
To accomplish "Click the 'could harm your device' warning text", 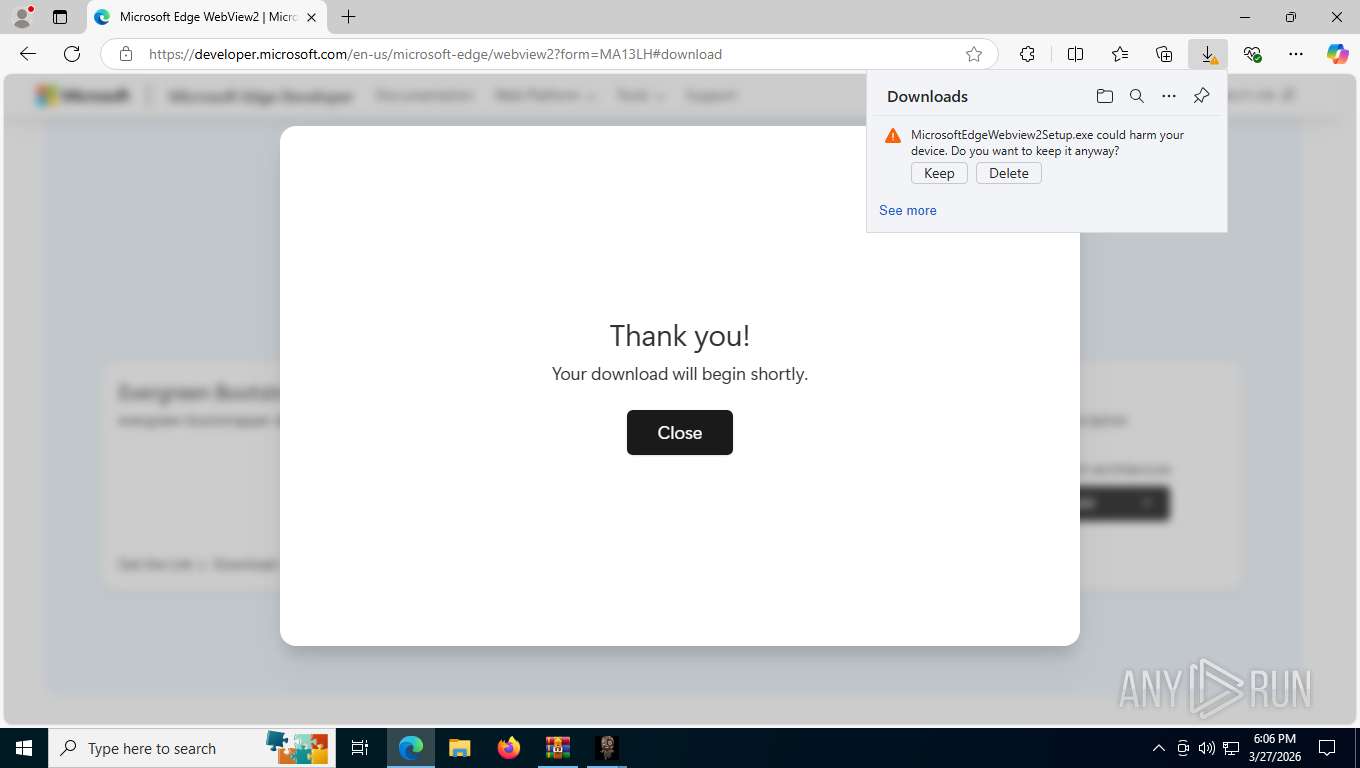I will tap(1047, 143).
